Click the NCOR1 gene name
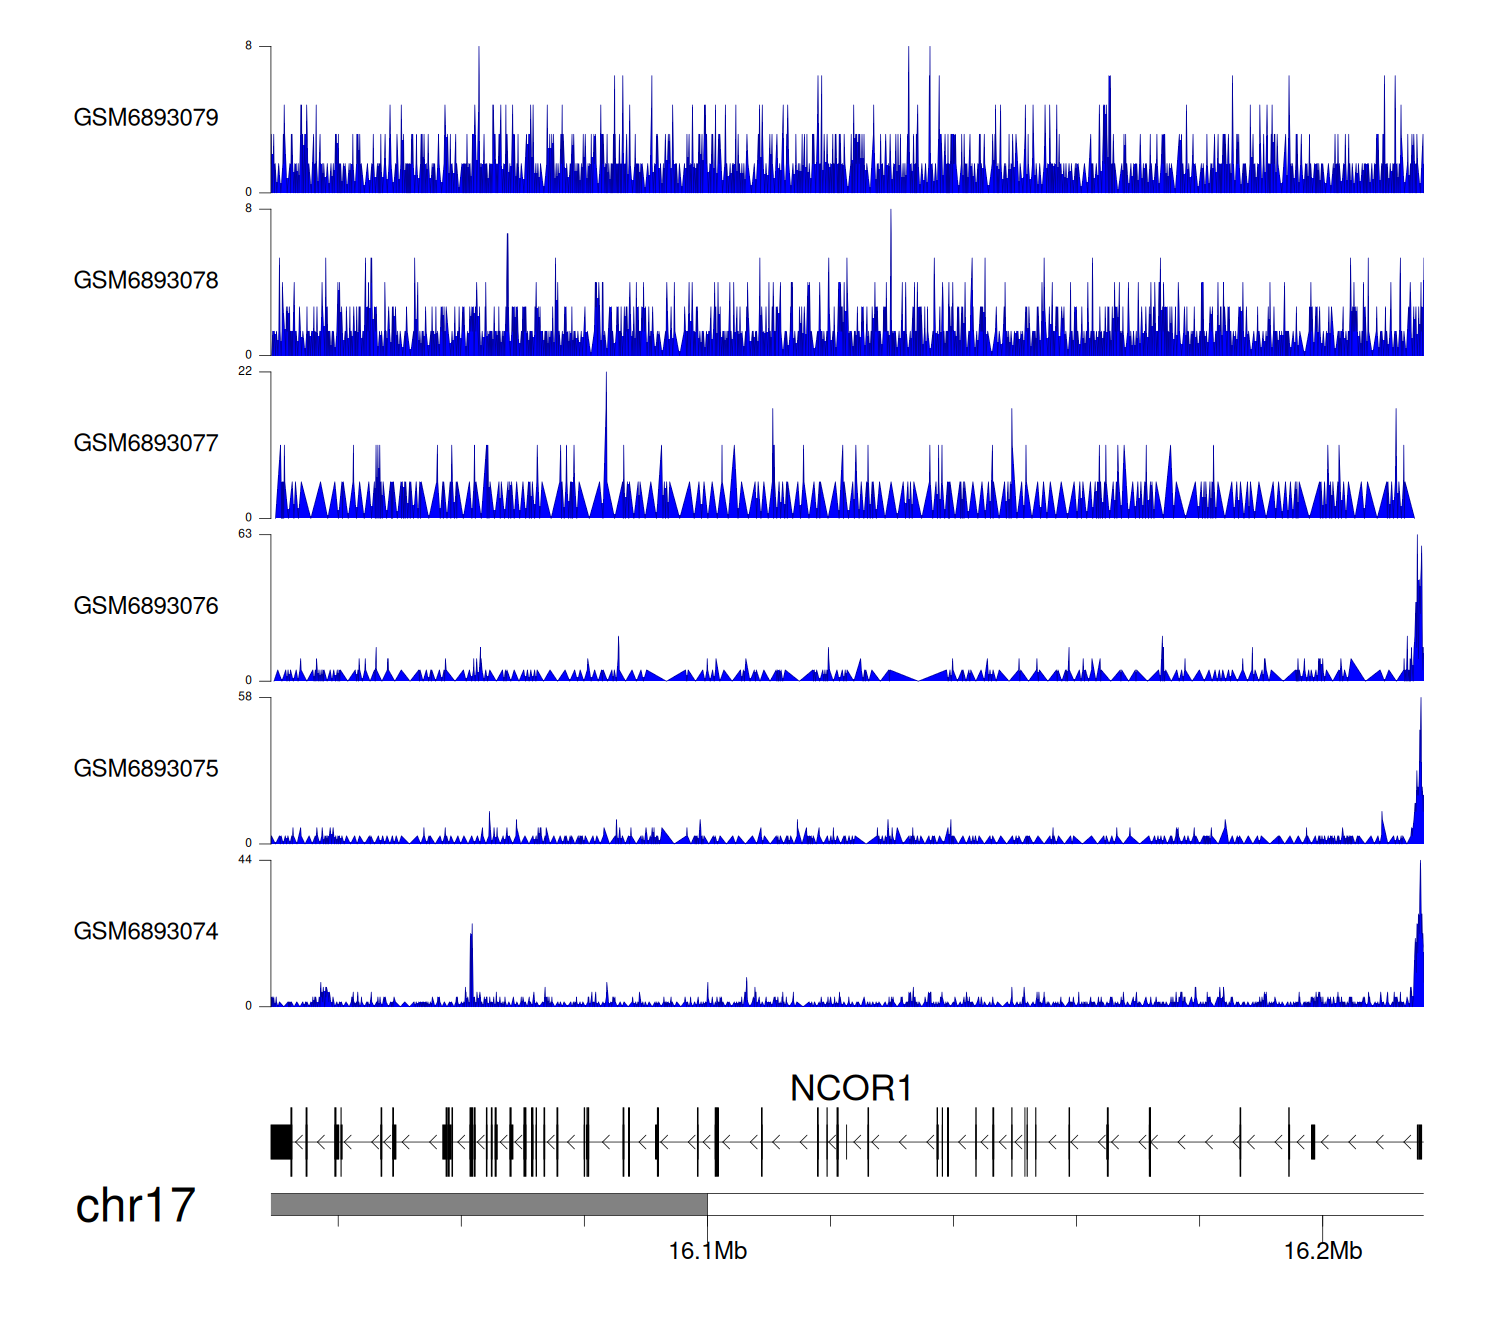Screen dimensions: 1500x1320 click(x=851, y=1088)
